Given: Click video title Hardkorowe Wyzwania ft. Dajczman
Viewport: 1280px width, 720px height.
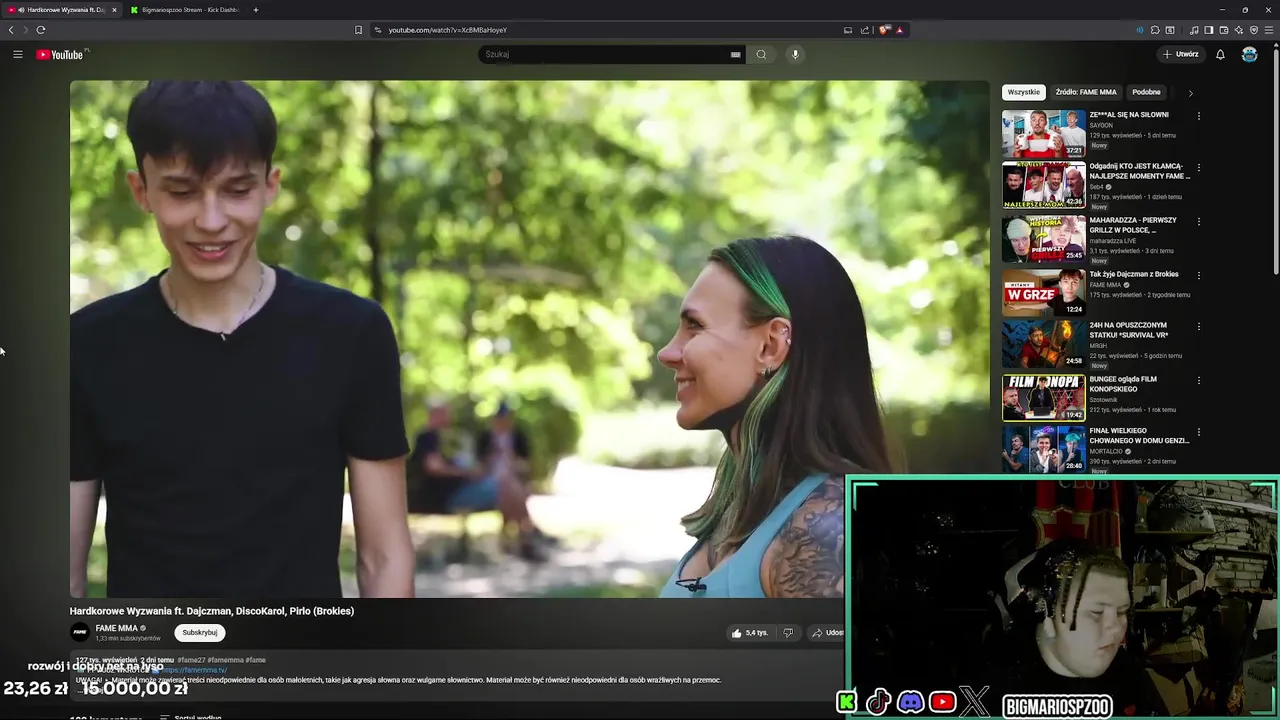Looking at the screenshot, I should pos(212,611).
